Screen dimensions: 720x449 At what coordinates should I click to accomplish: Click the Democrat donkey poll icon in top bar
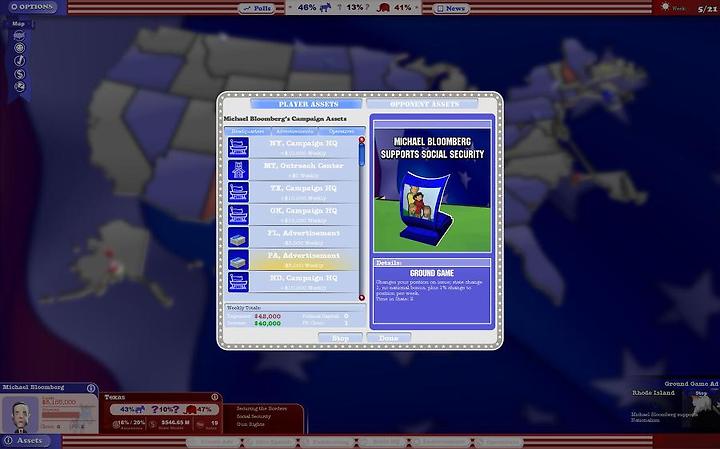(x=325, y=7)
